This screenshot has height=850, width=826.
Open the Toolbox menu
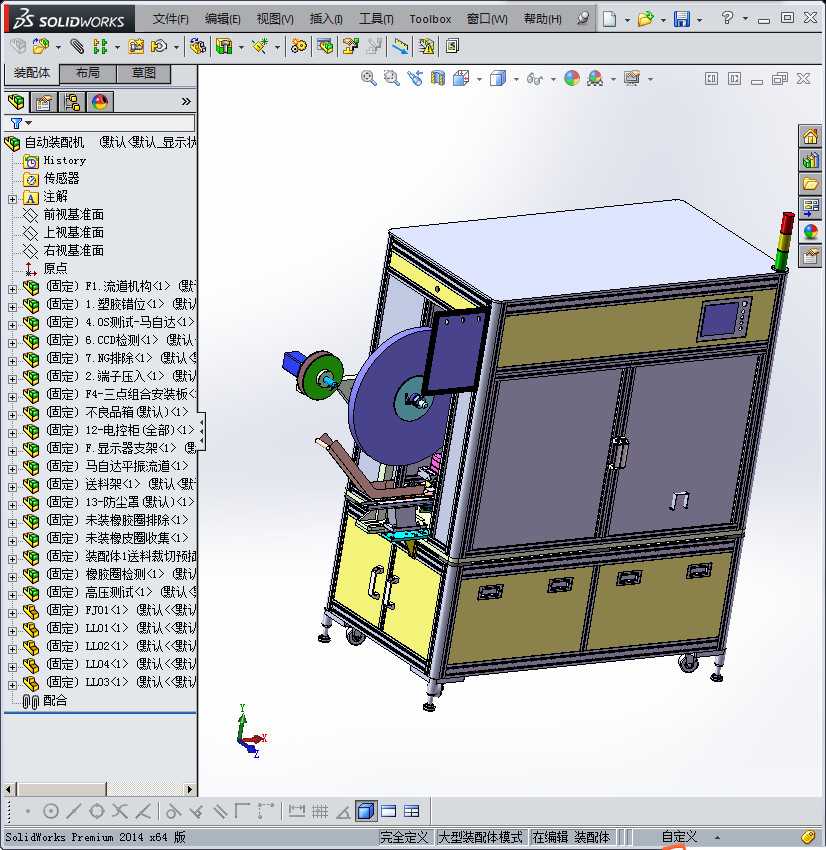tap(430, 19)
